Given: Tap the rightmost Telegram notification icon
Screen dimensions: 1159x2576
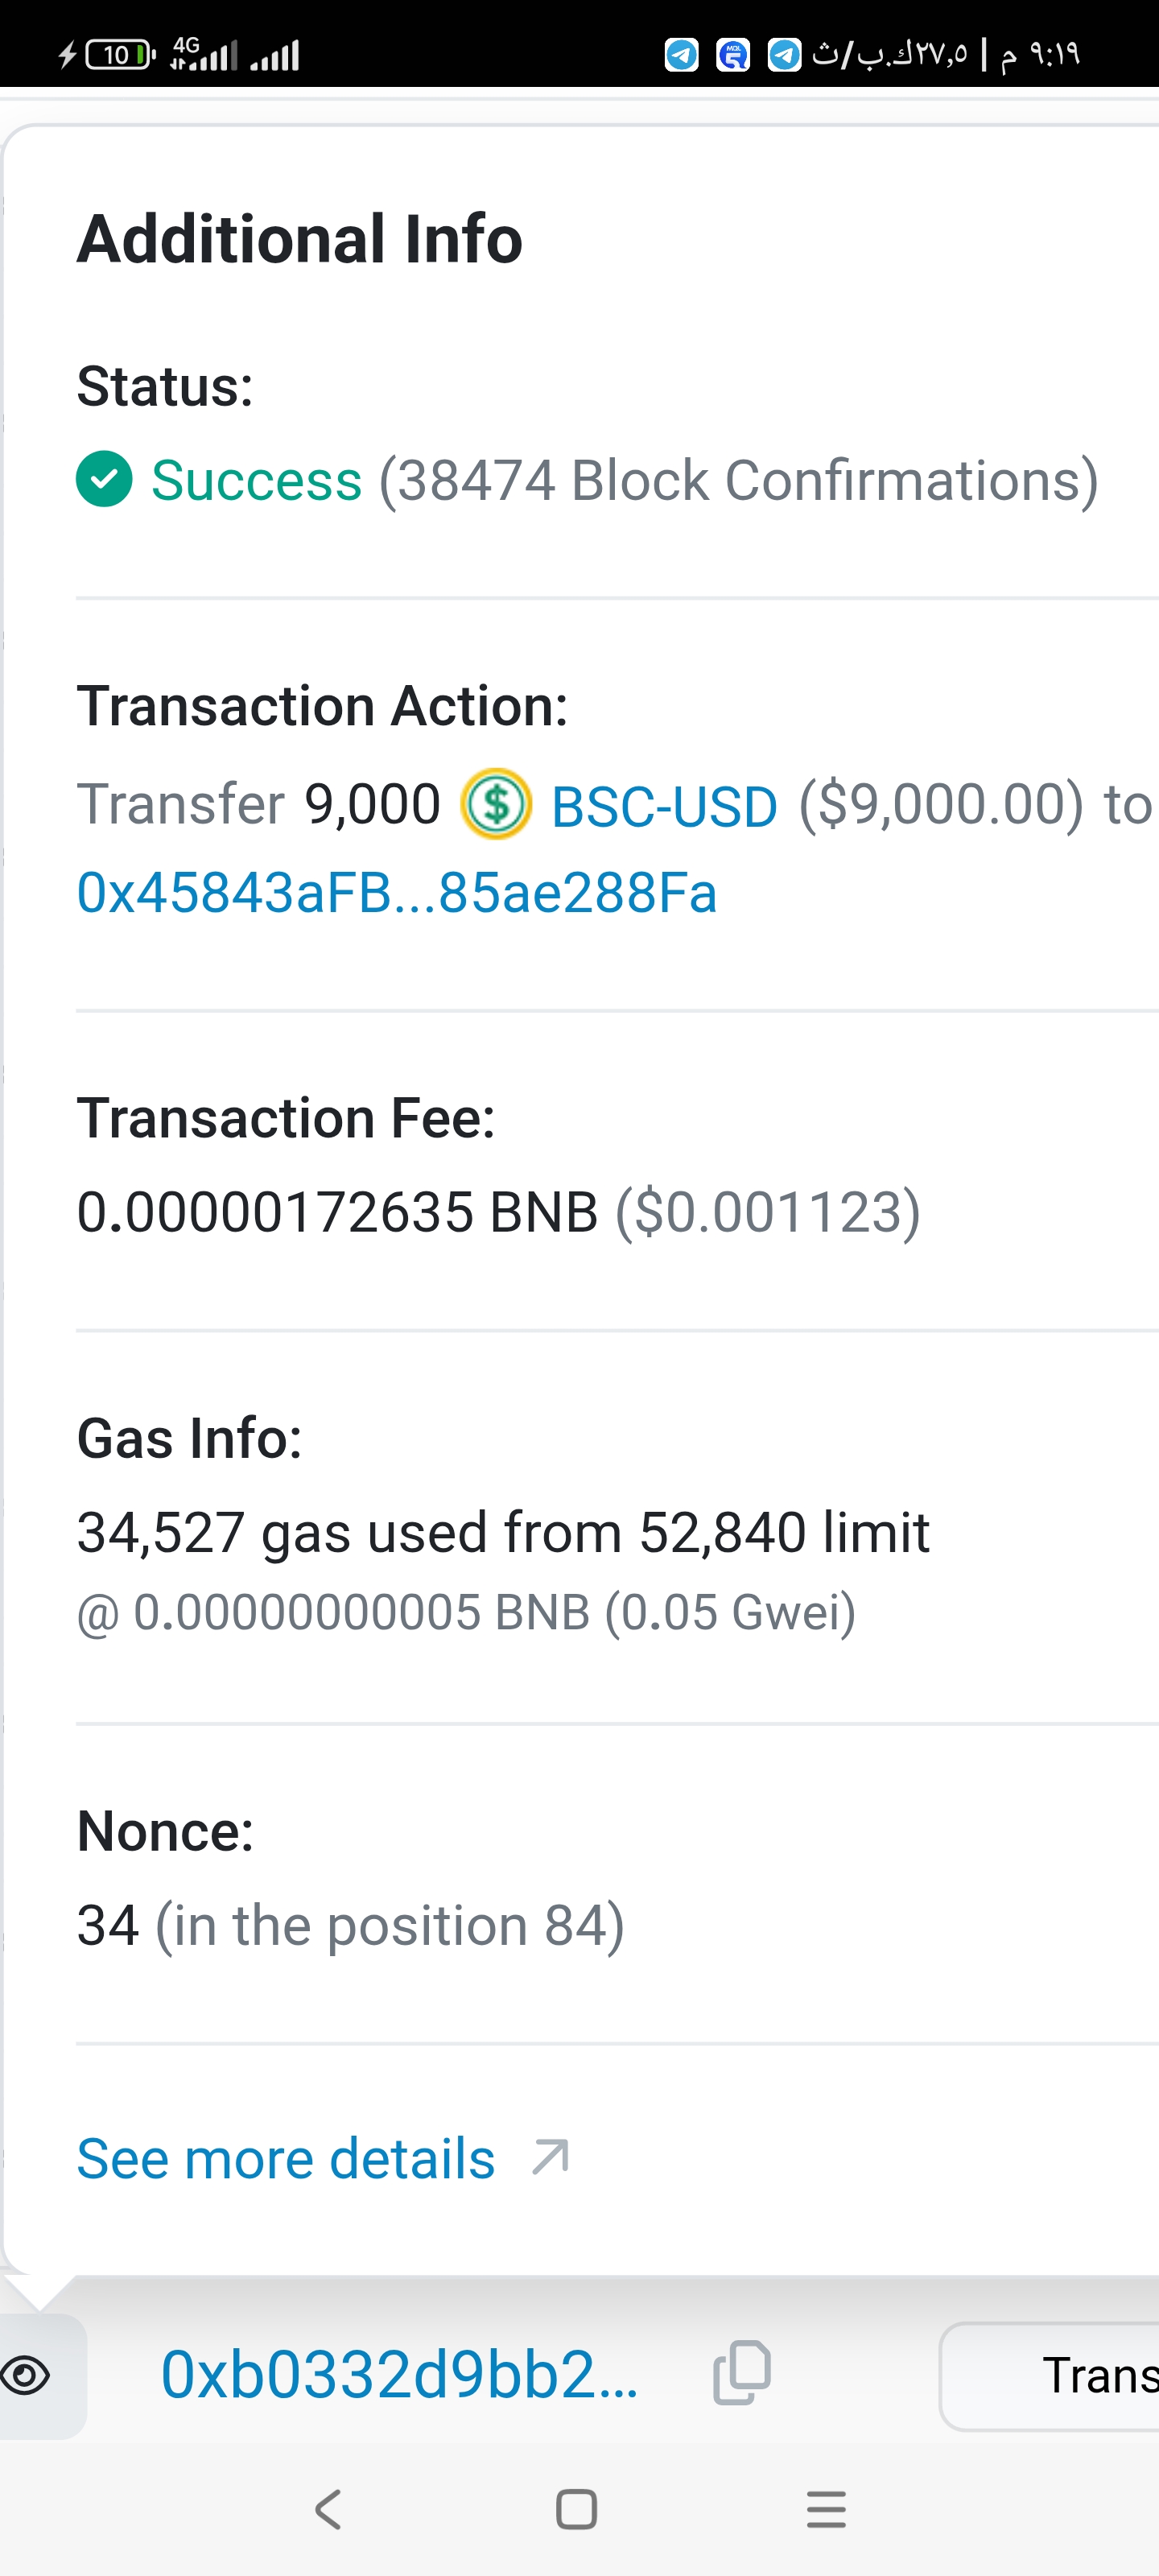Looking at the screenshot, I should pyautogui.click(x=784, y=55).
